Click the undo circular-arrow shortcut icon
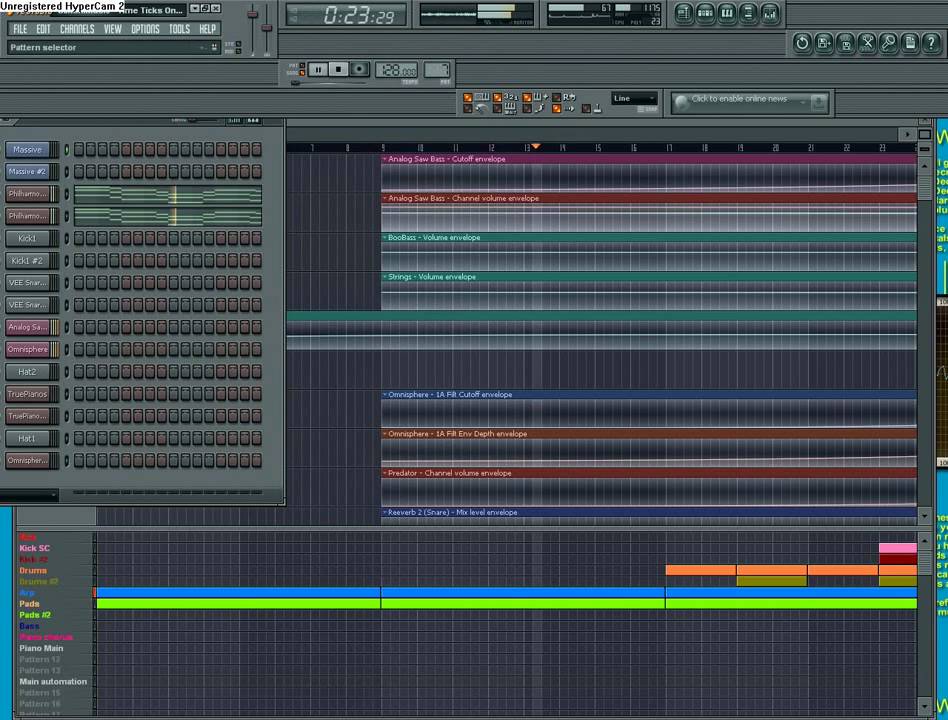 (x=802, y=43)
